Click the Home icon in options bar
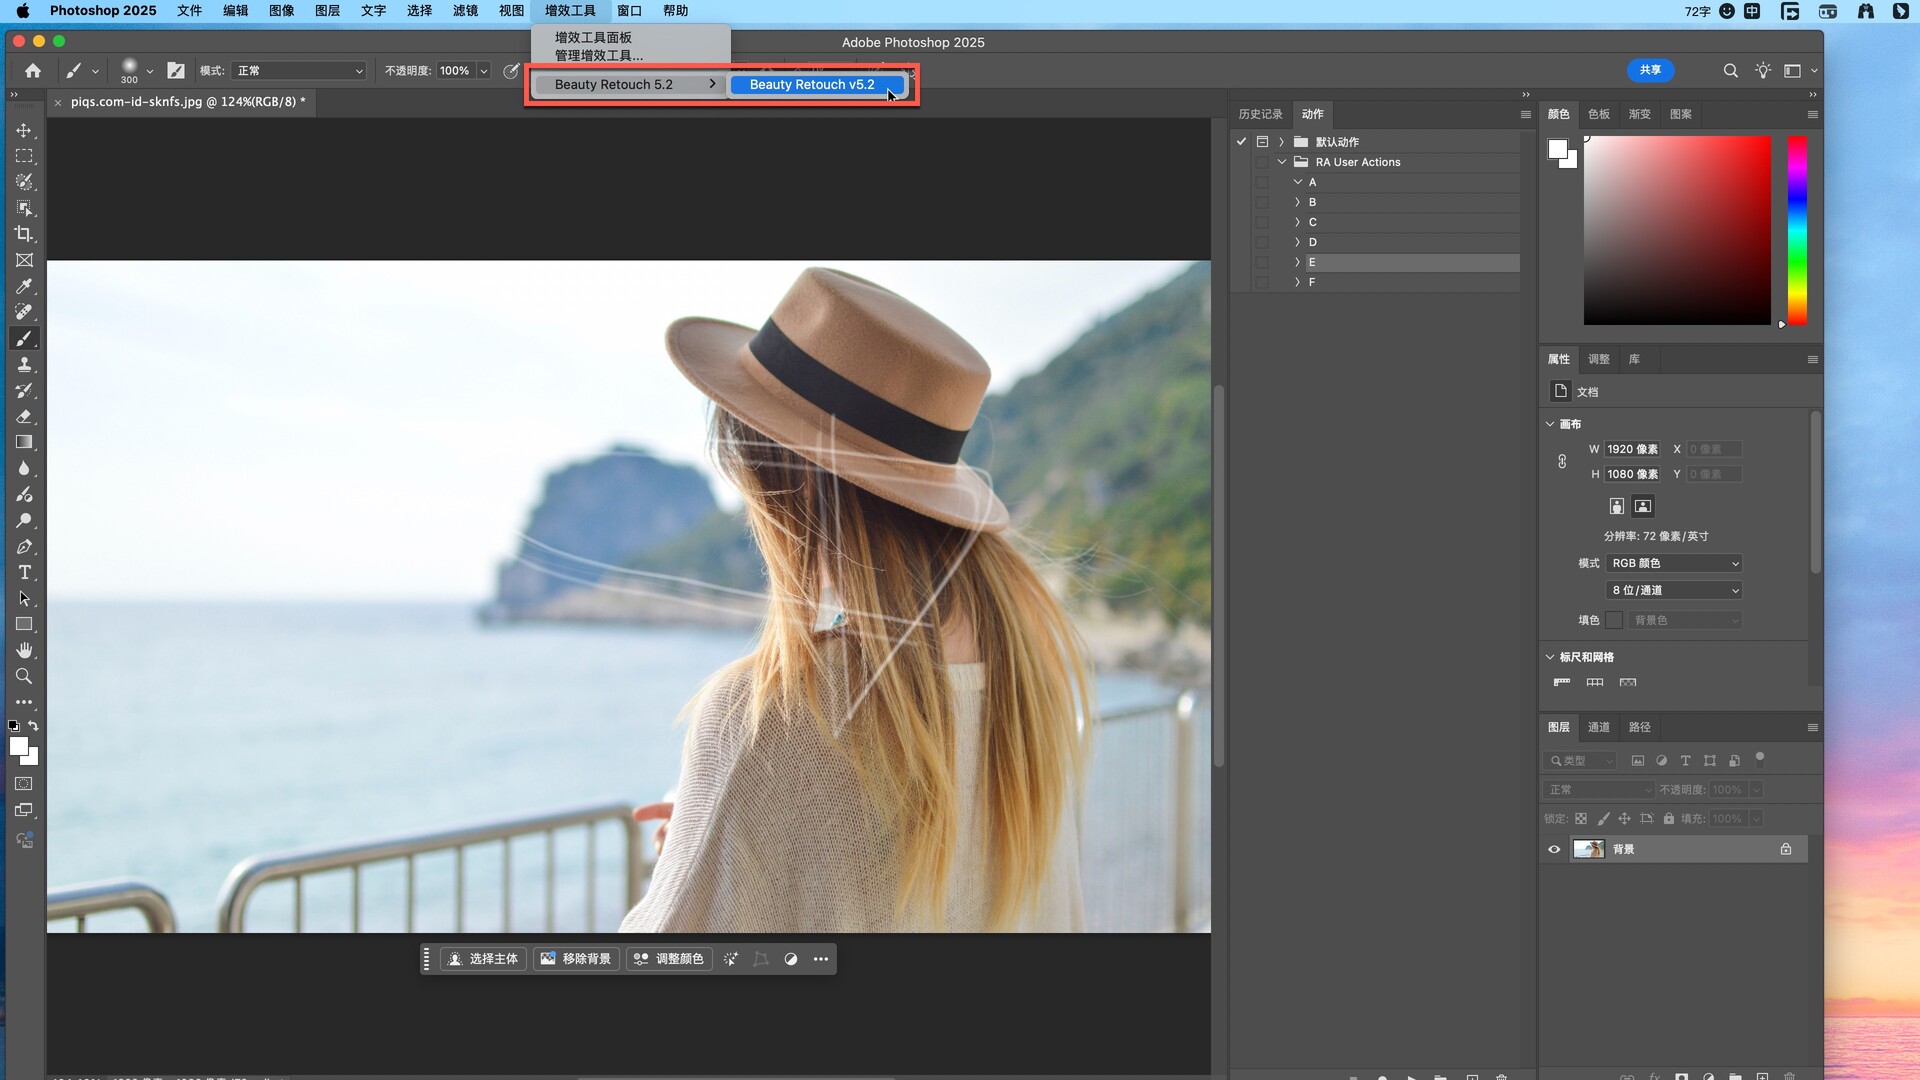Image resolution: width=1920 pixels, height=1080 pixels. coord(33,70)
